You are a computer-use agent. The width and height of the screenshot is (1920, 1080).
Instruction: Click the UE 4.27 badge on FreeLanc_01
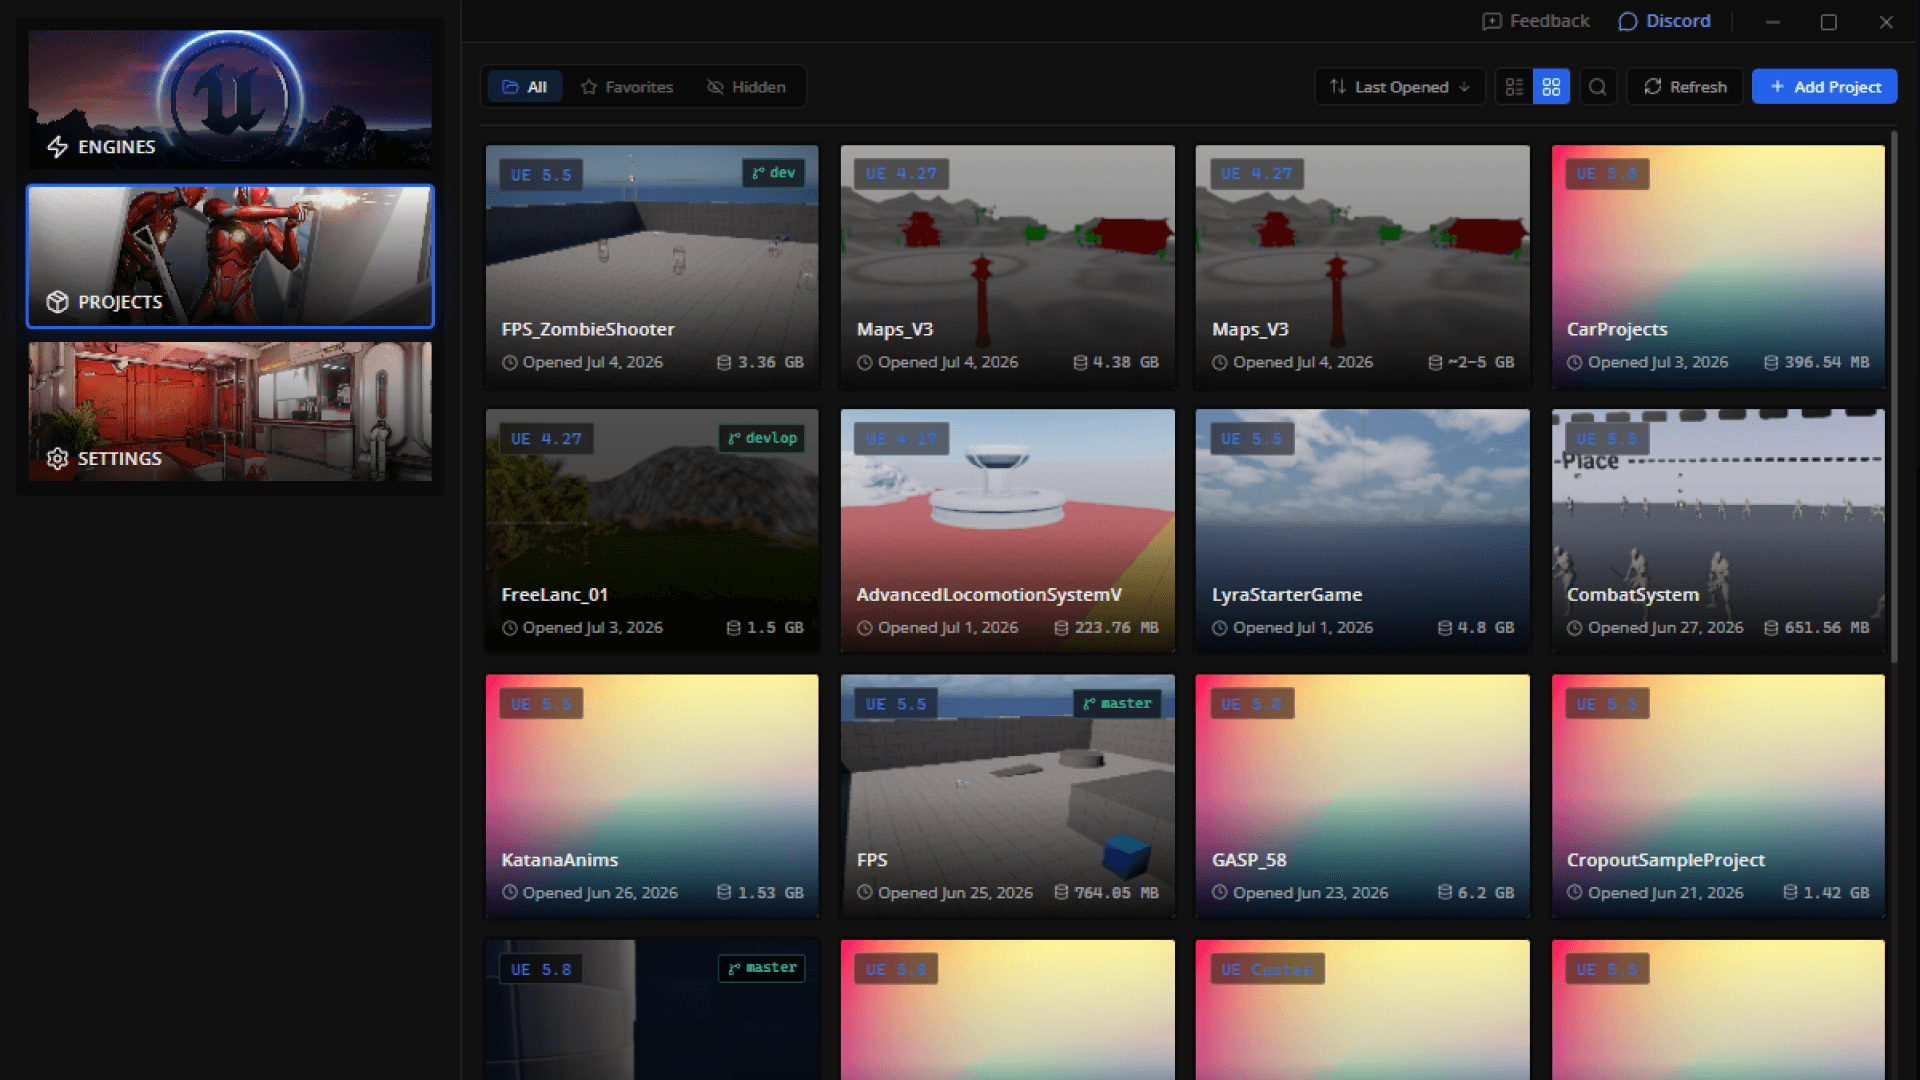coord(546,439)
